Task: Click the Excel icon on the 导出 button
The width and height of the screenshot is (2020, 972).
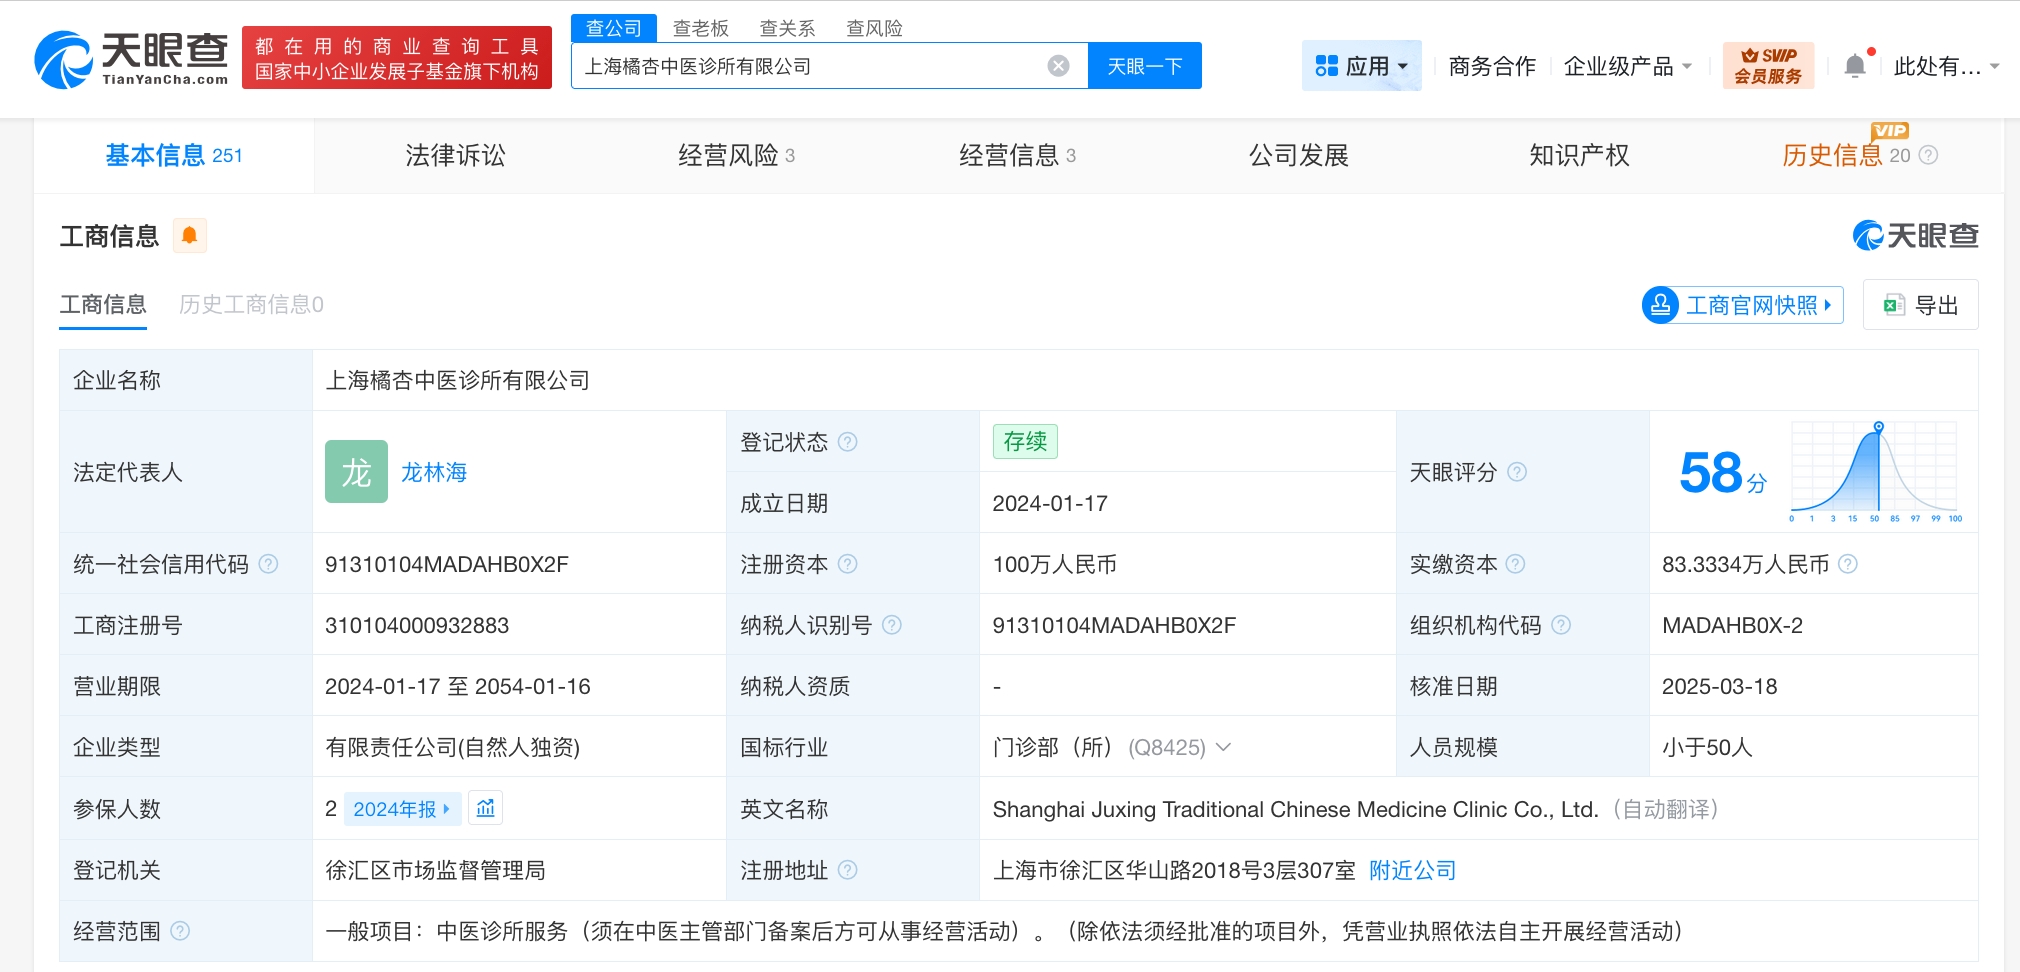Action: (x=1895, y=305)
